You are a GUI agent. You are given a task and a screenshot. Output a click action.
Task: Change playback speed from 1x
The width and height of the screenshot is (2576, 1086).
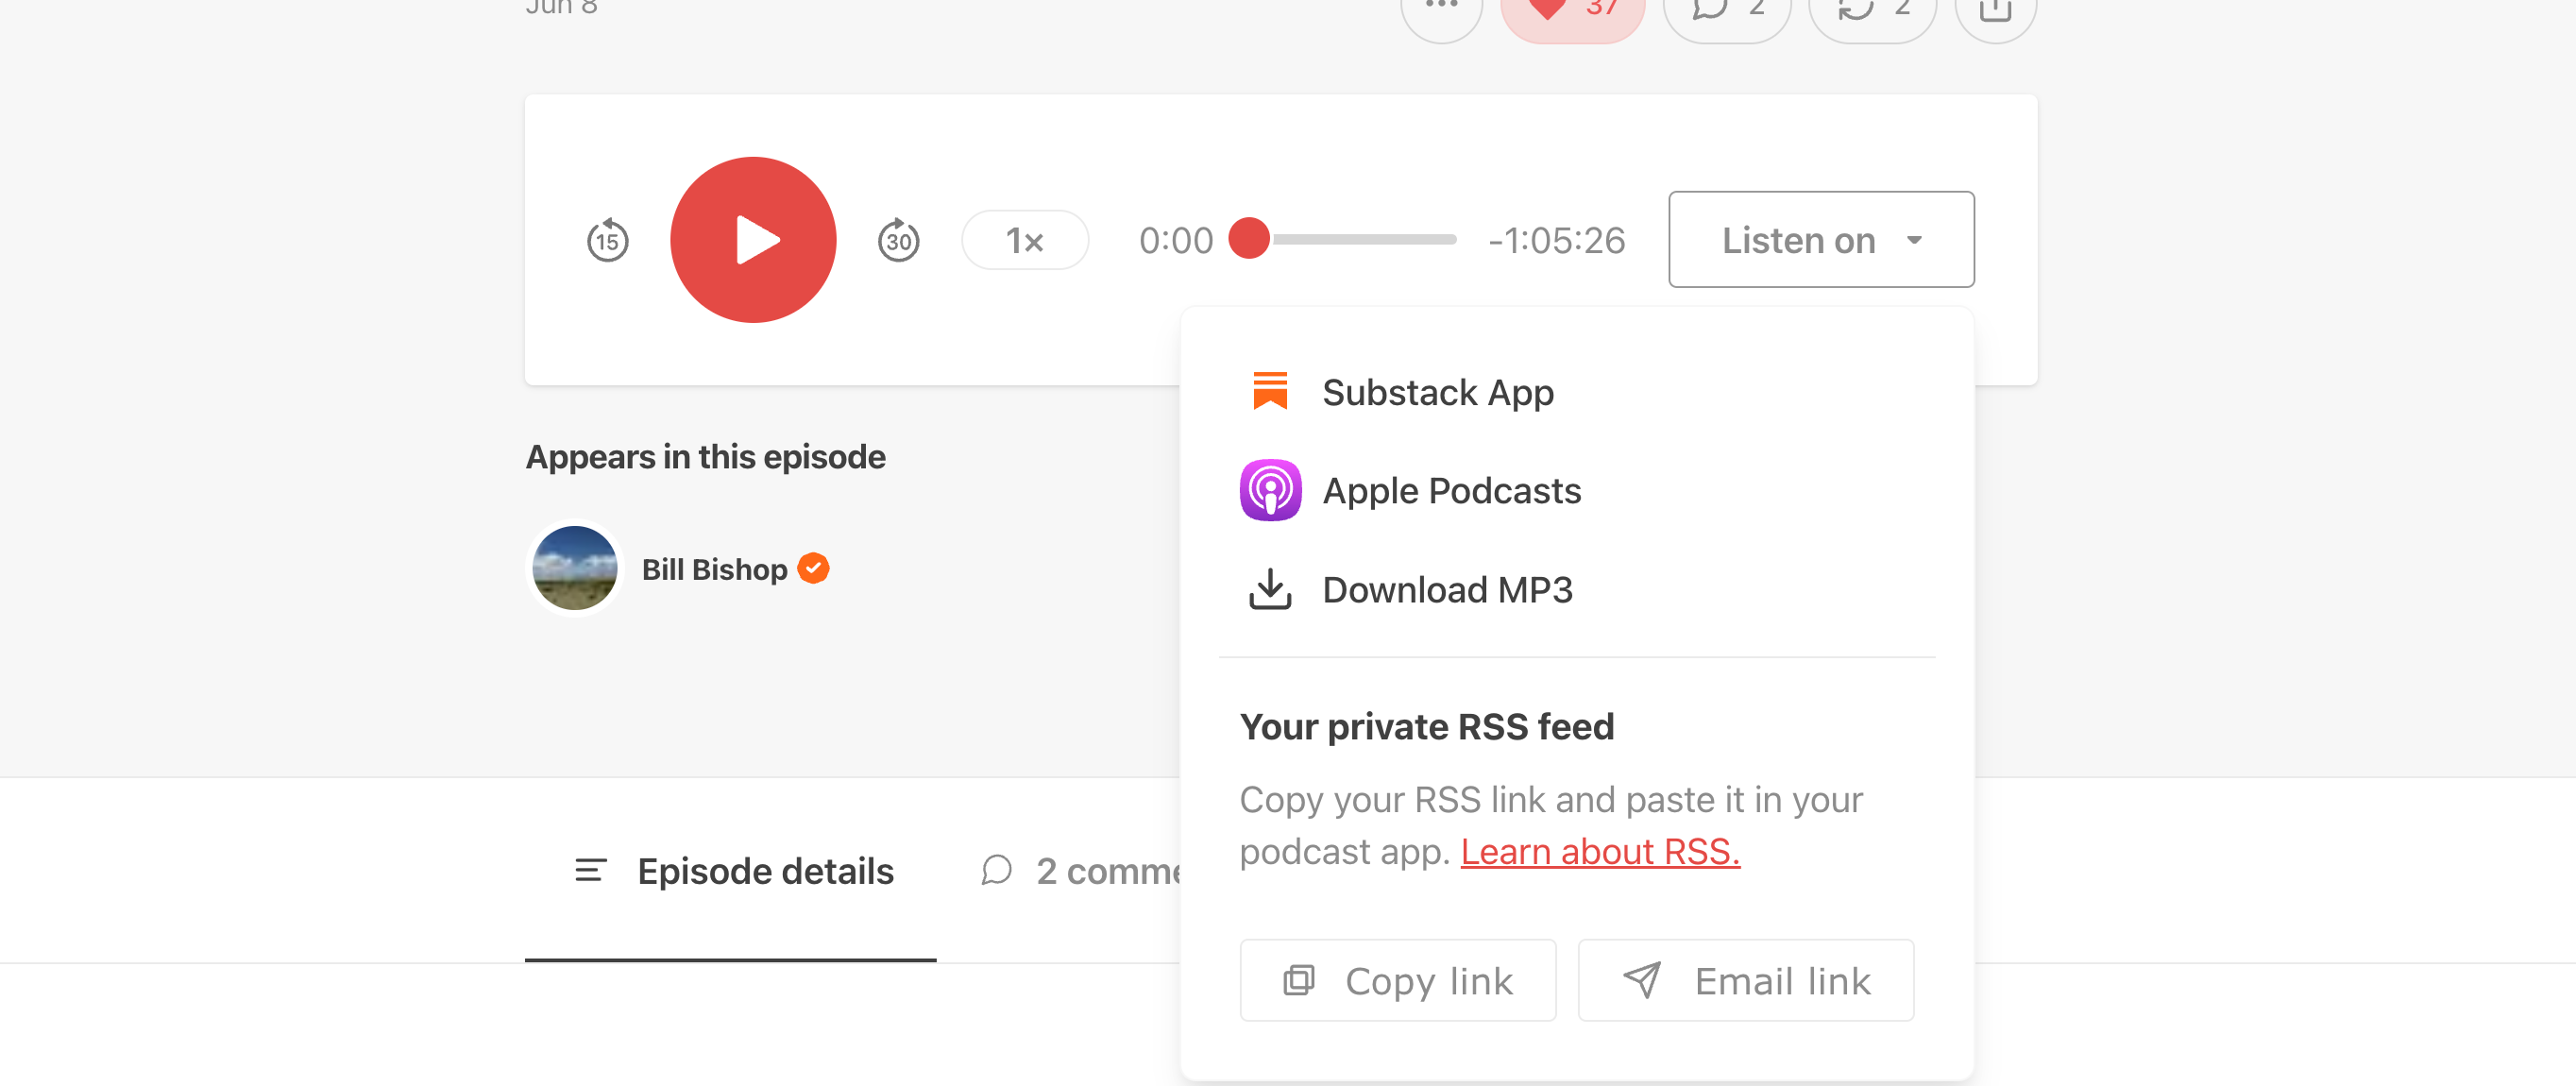(x=1024, y=240)
